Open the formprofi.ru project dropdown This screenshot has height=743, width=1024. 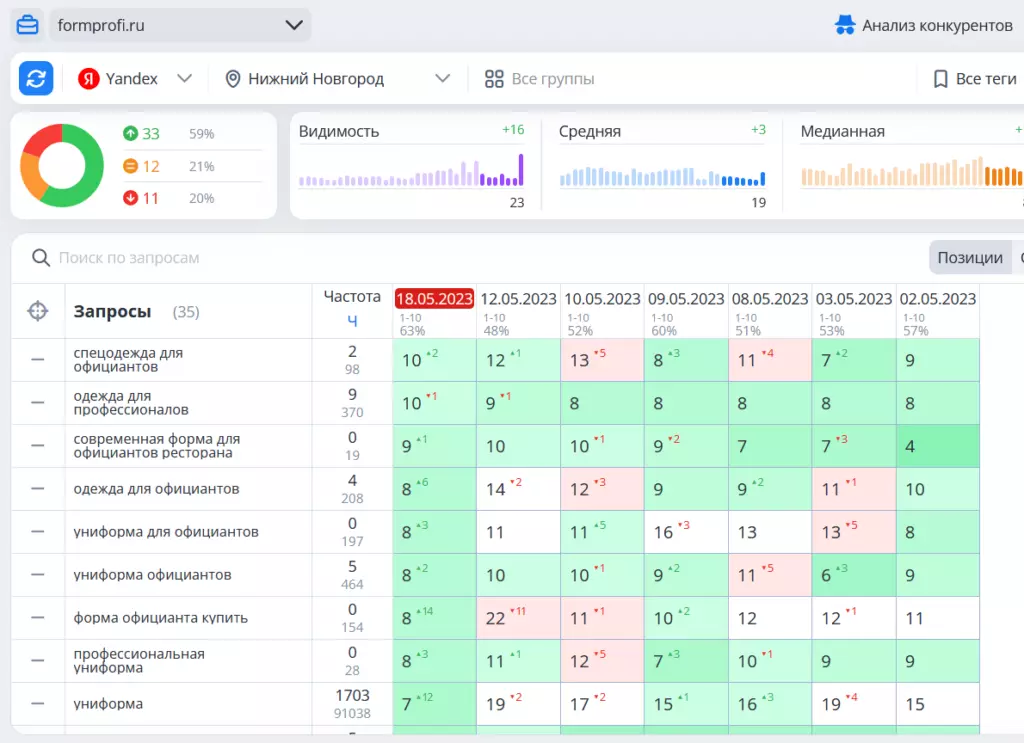[180, 25]
